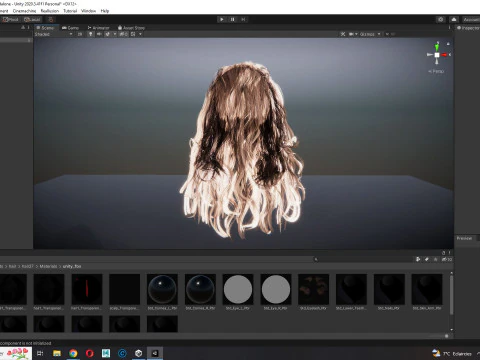Toggle scene effects icon

(108, 34)
